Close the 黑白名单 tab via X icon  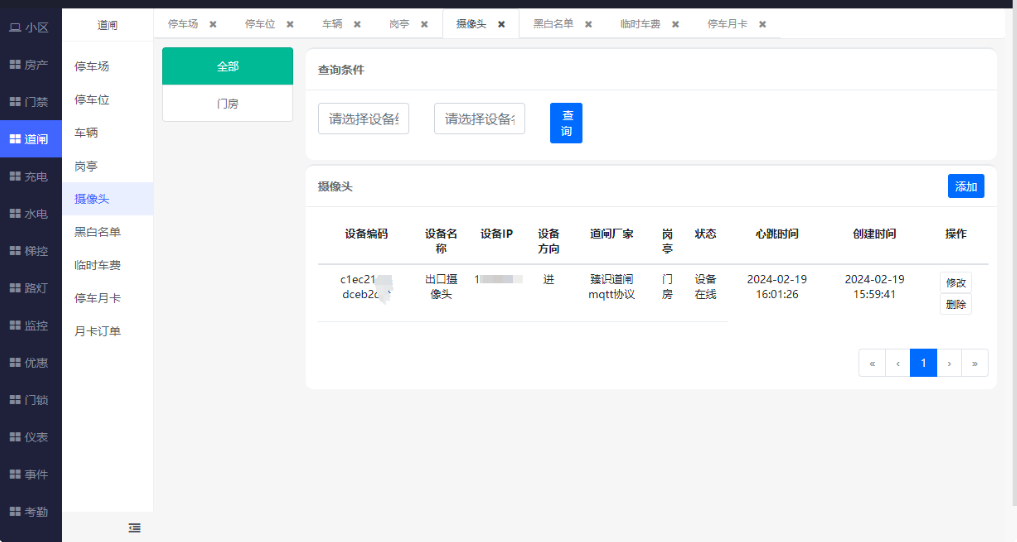coord(588,24)
